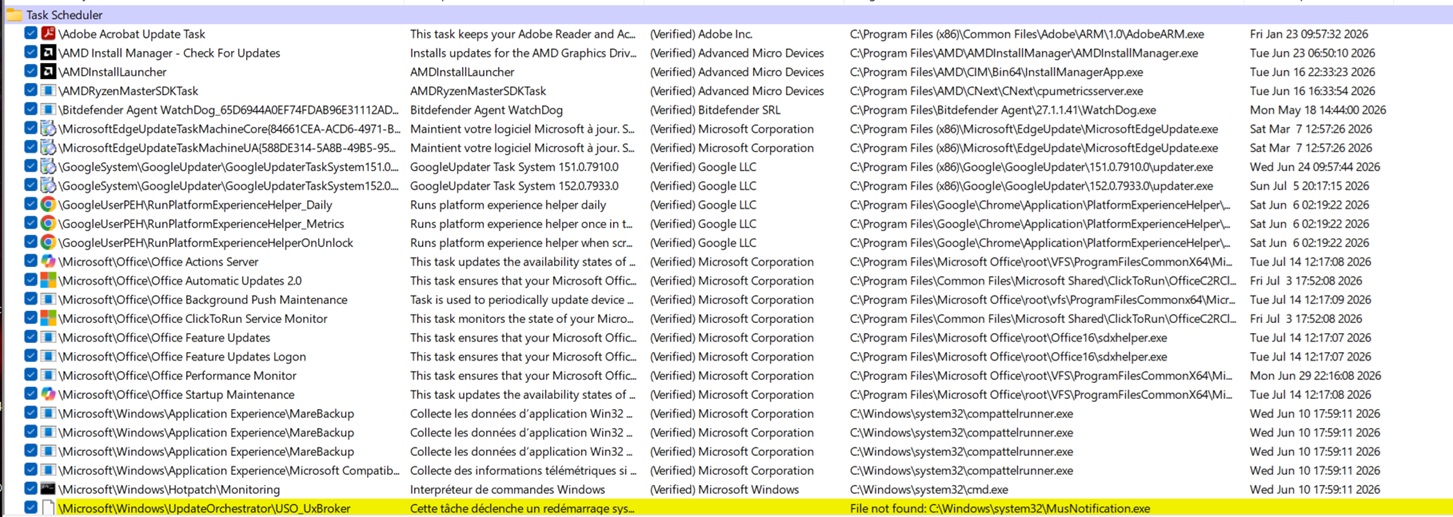
Task: Click the GoogleUpdaterTaskSystem151.0 entry icon
Action: point(47,167)
